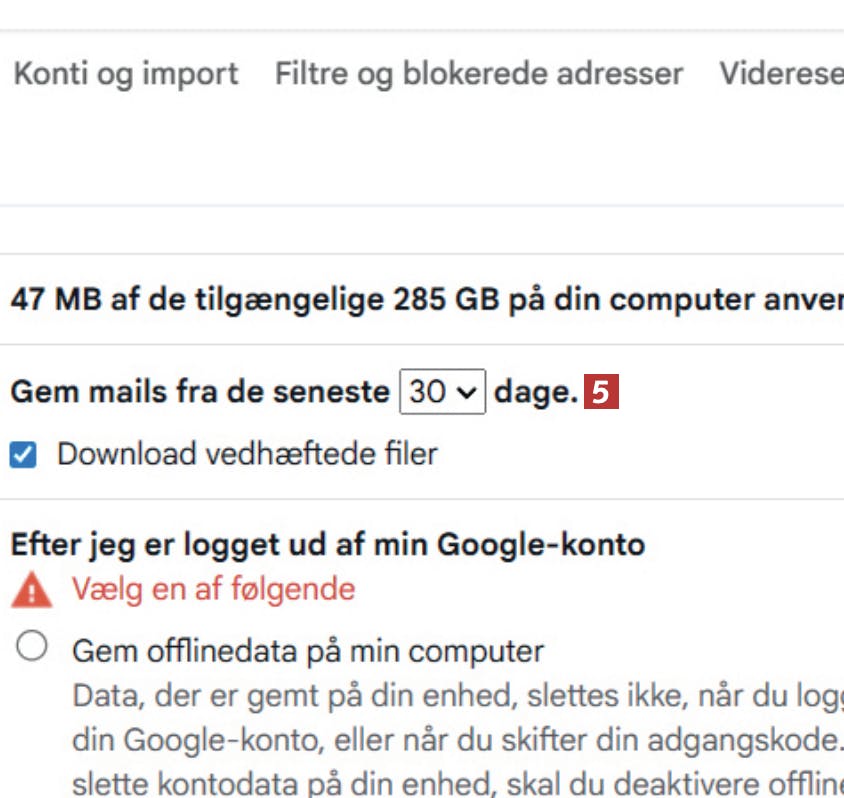Click the Efter jeg er logget ud heading
The height and width of the screenshot is (798, 844).
pos(327,544)
